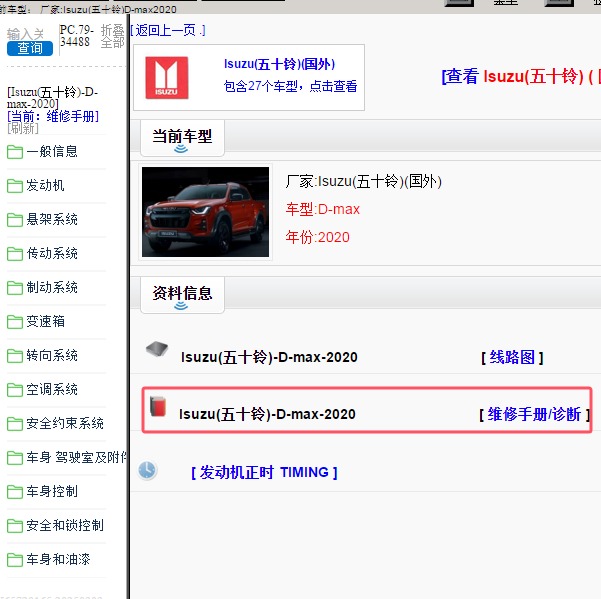Click 折叠全部 to collapse all
Image resolution: width=601 pixels, height=599 pixels.
pyautogui.click(x=112, y=36)
